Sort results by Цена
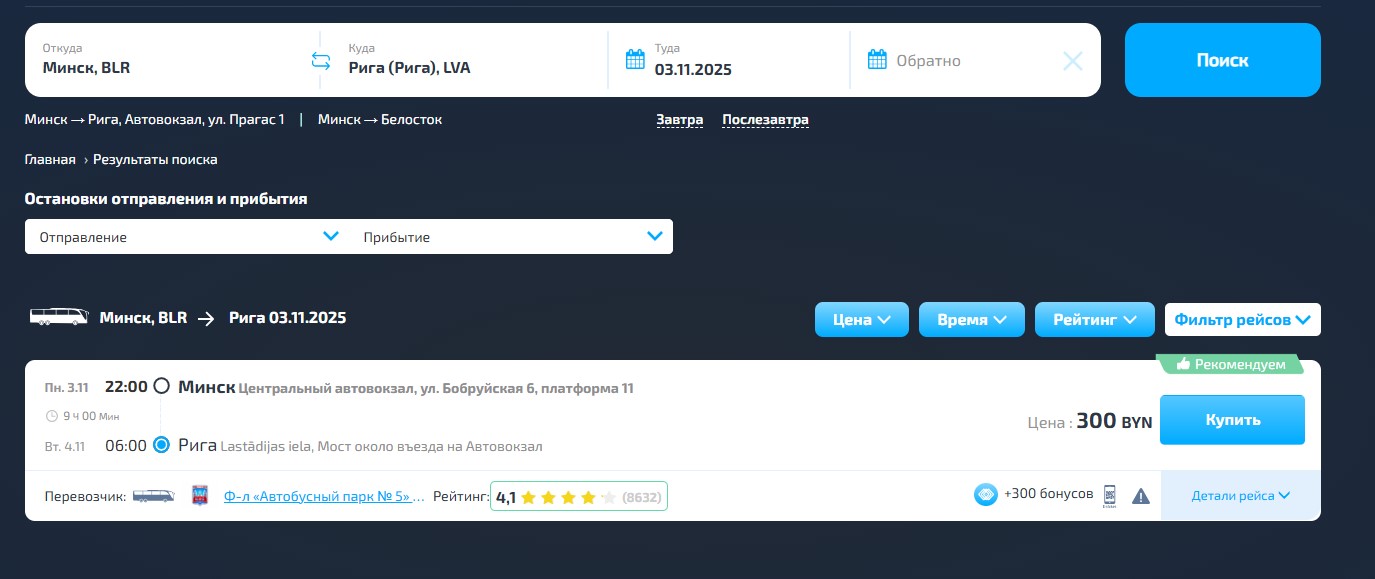 861,320
